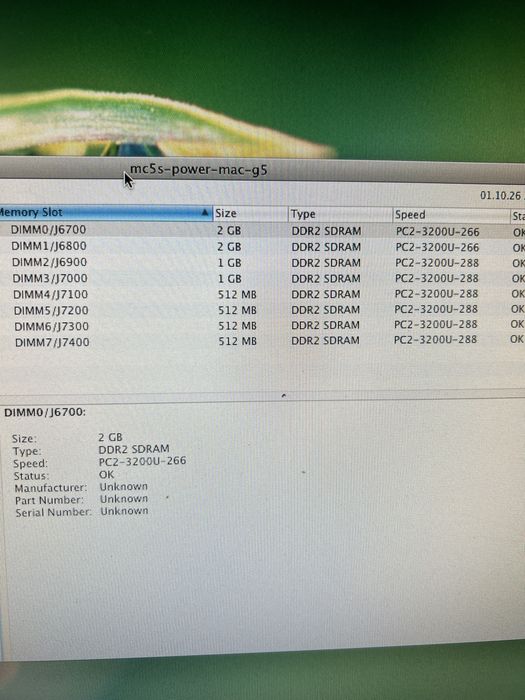525x700 pixels.
Task: Select the DIMM7/J7400 row
Action: tap(262, 342)
